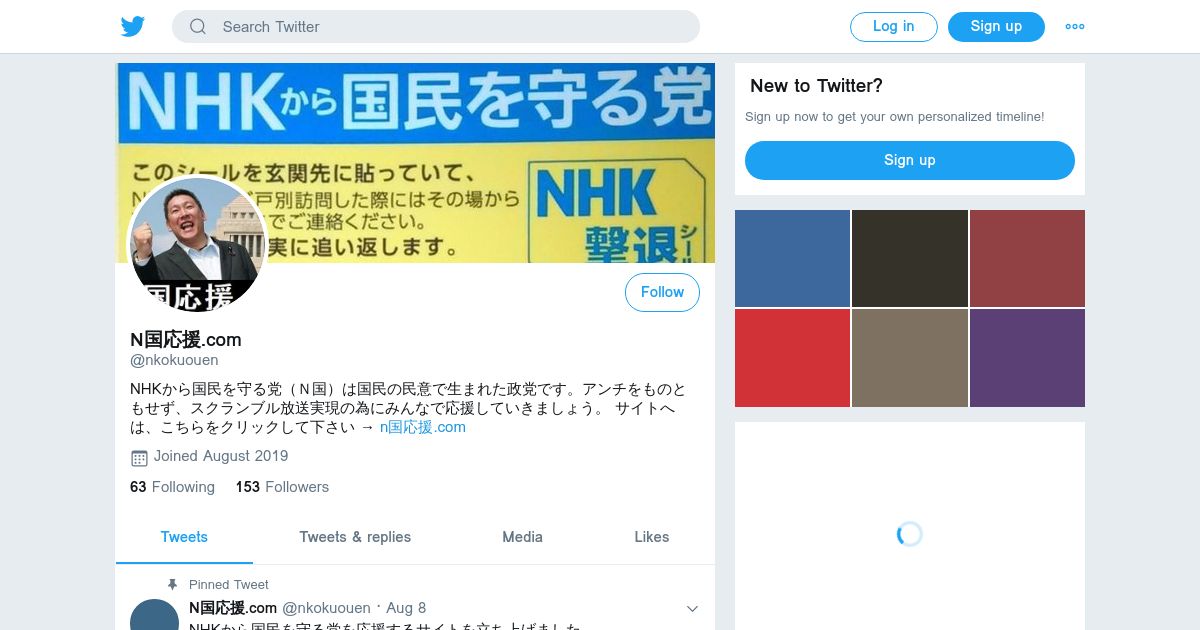This screenshot has width=1200, height=630.
Task: Click the red media tile in sidebar
Action: point(792,358)
